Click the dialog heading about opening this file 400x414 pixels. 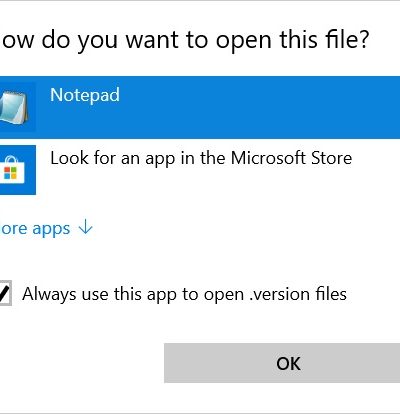tap(185, 41)
